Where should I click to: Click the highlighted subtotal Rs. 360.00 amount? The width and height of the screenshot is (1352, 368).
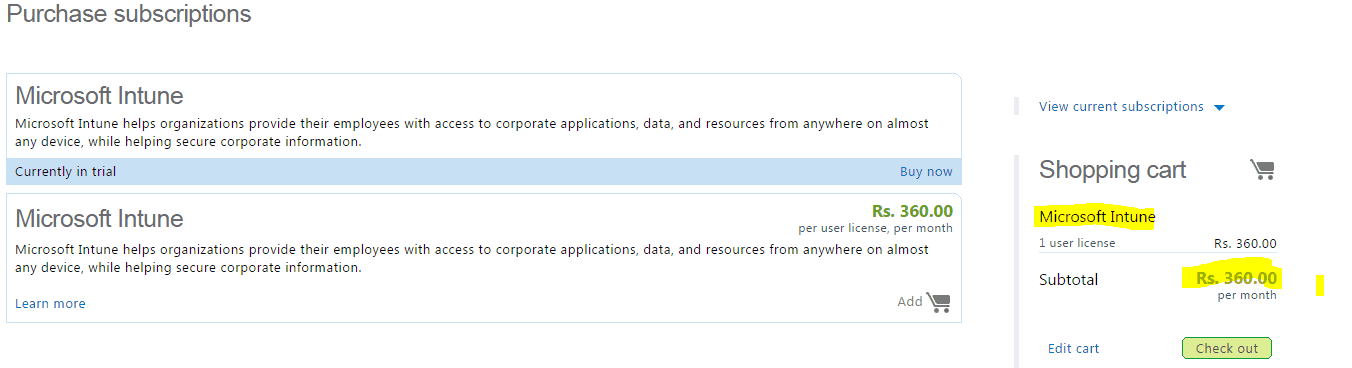coord(1236,278)
